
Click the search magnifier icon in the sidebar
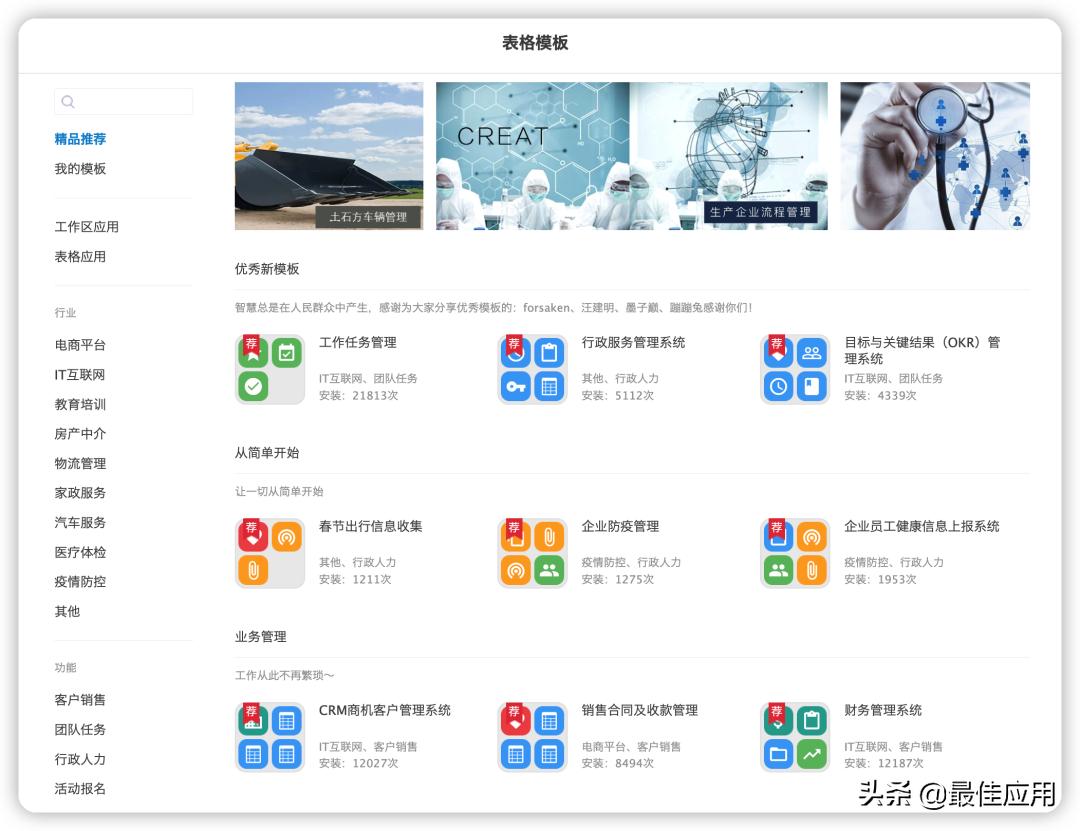[67, 101]
